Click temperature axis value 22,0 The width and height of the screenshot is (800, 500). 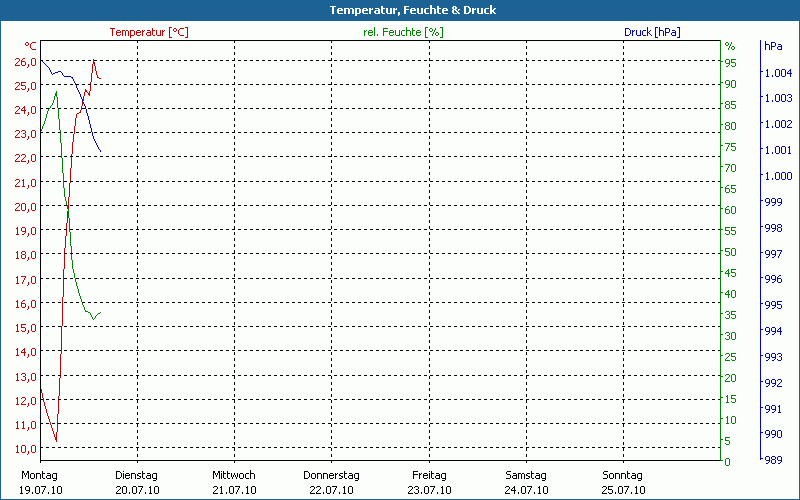point(26,158)
